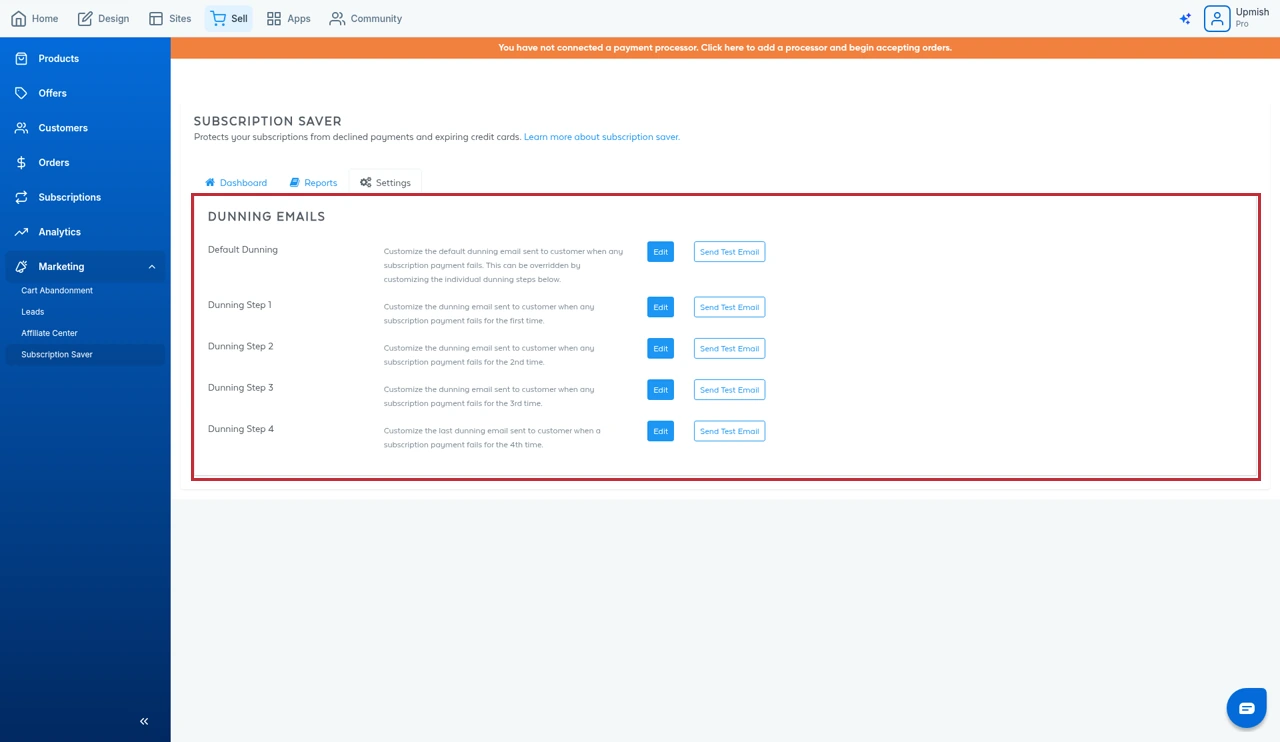This screenshot has width=1280, height=742.
Task: Click the Offers tag icon
Action: 21,93
